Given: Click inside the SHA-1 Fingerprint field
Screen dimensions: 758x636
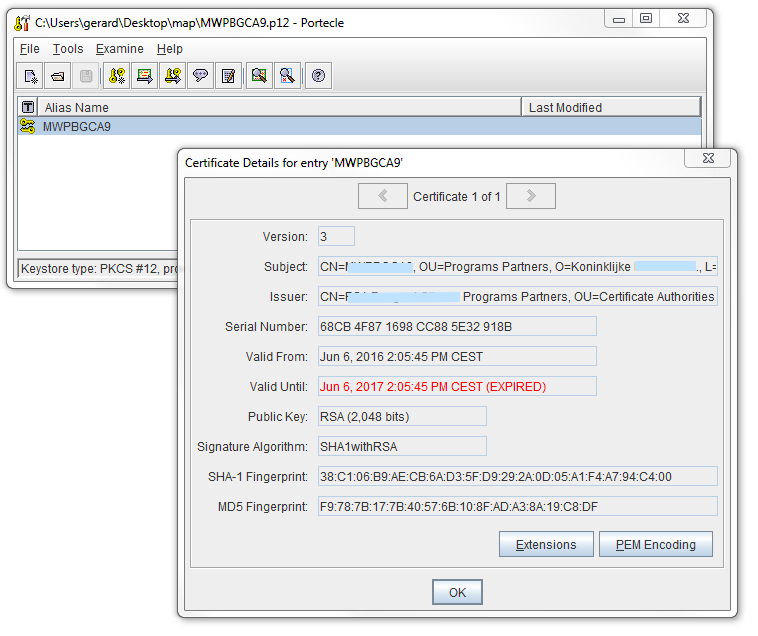Looking at the screenshot, I should pos(517,476).
